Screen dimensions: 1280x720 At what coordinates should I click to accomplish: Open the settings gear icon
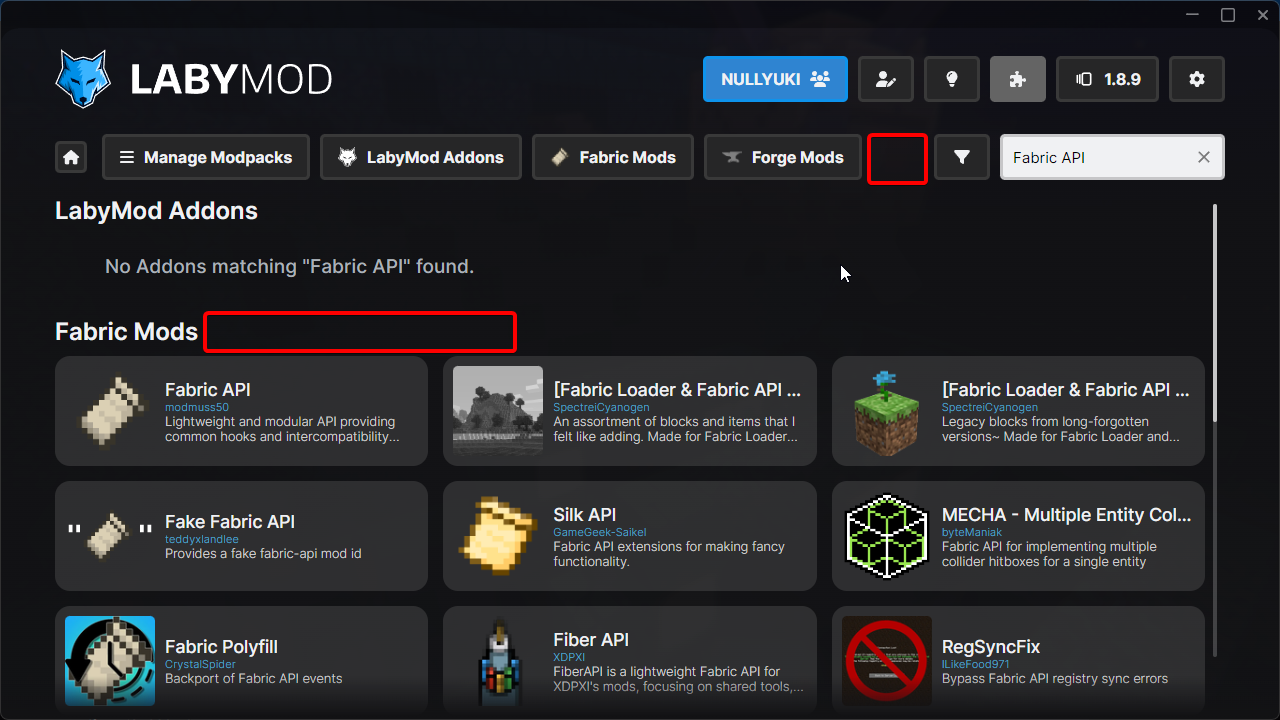(1197, 79)
